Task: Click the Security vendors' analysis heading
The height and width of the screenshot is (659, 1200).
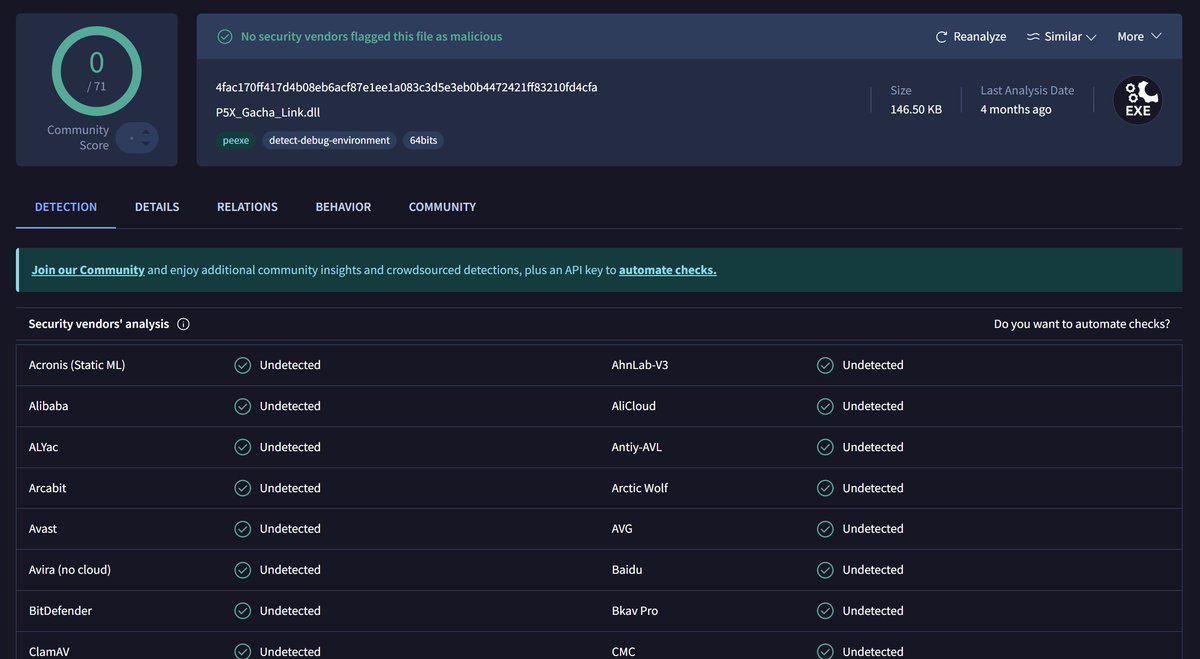Action: 99,324
